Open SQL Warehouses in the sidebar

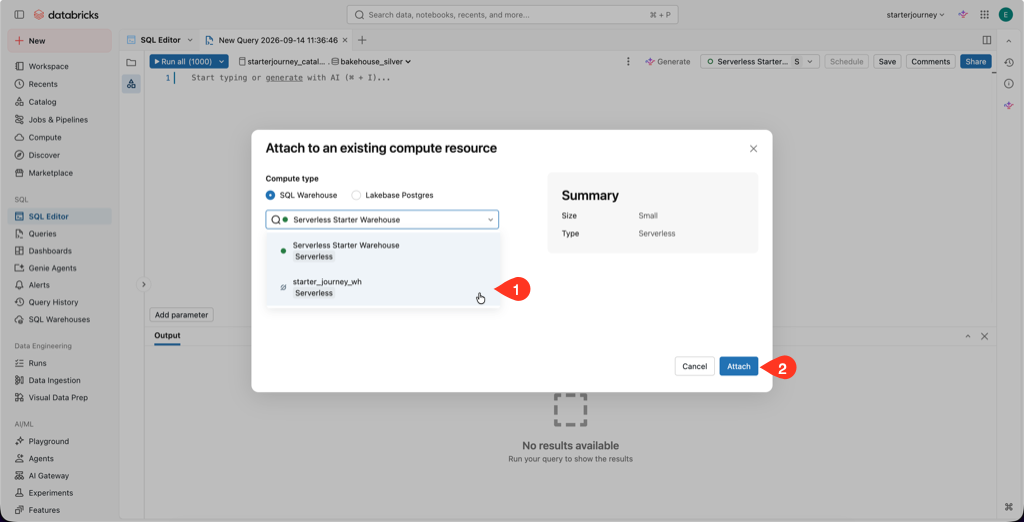pos(59,319)
